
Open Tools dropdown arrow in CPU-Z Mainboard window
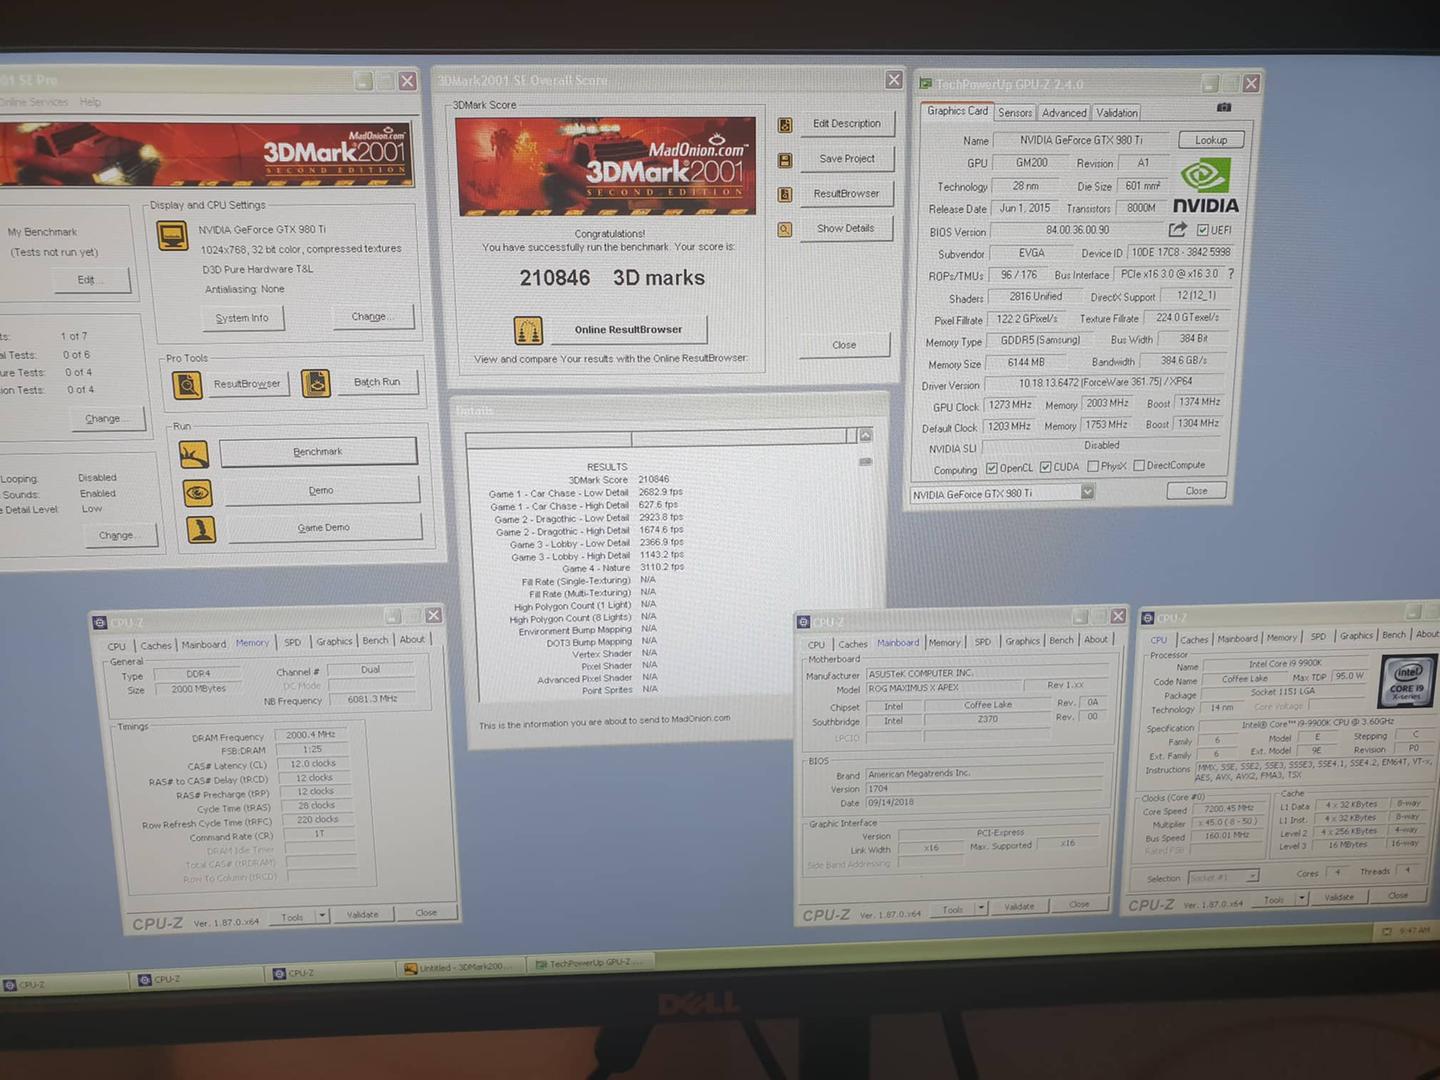[x=981, y=908]
